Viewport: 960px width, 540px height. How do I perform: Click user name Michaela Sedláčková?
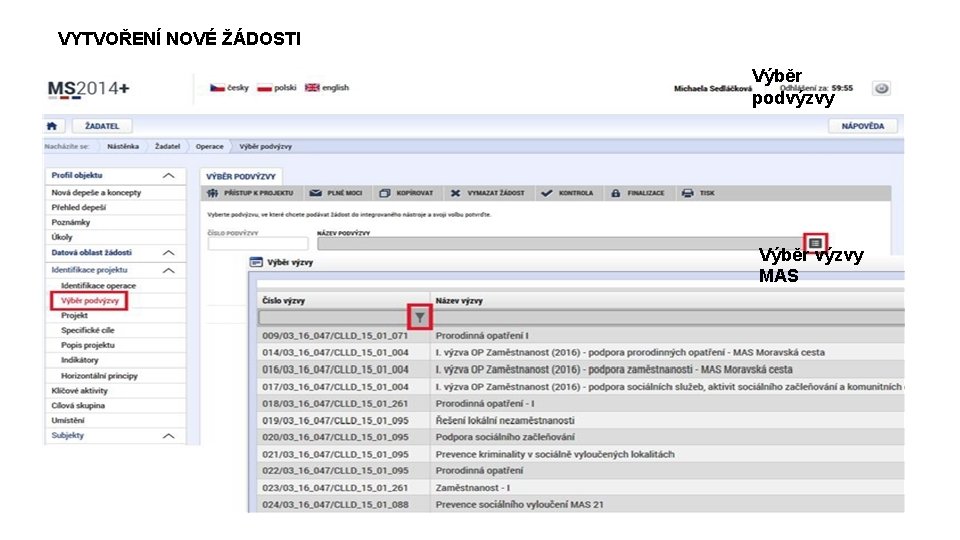click(713, 88)
